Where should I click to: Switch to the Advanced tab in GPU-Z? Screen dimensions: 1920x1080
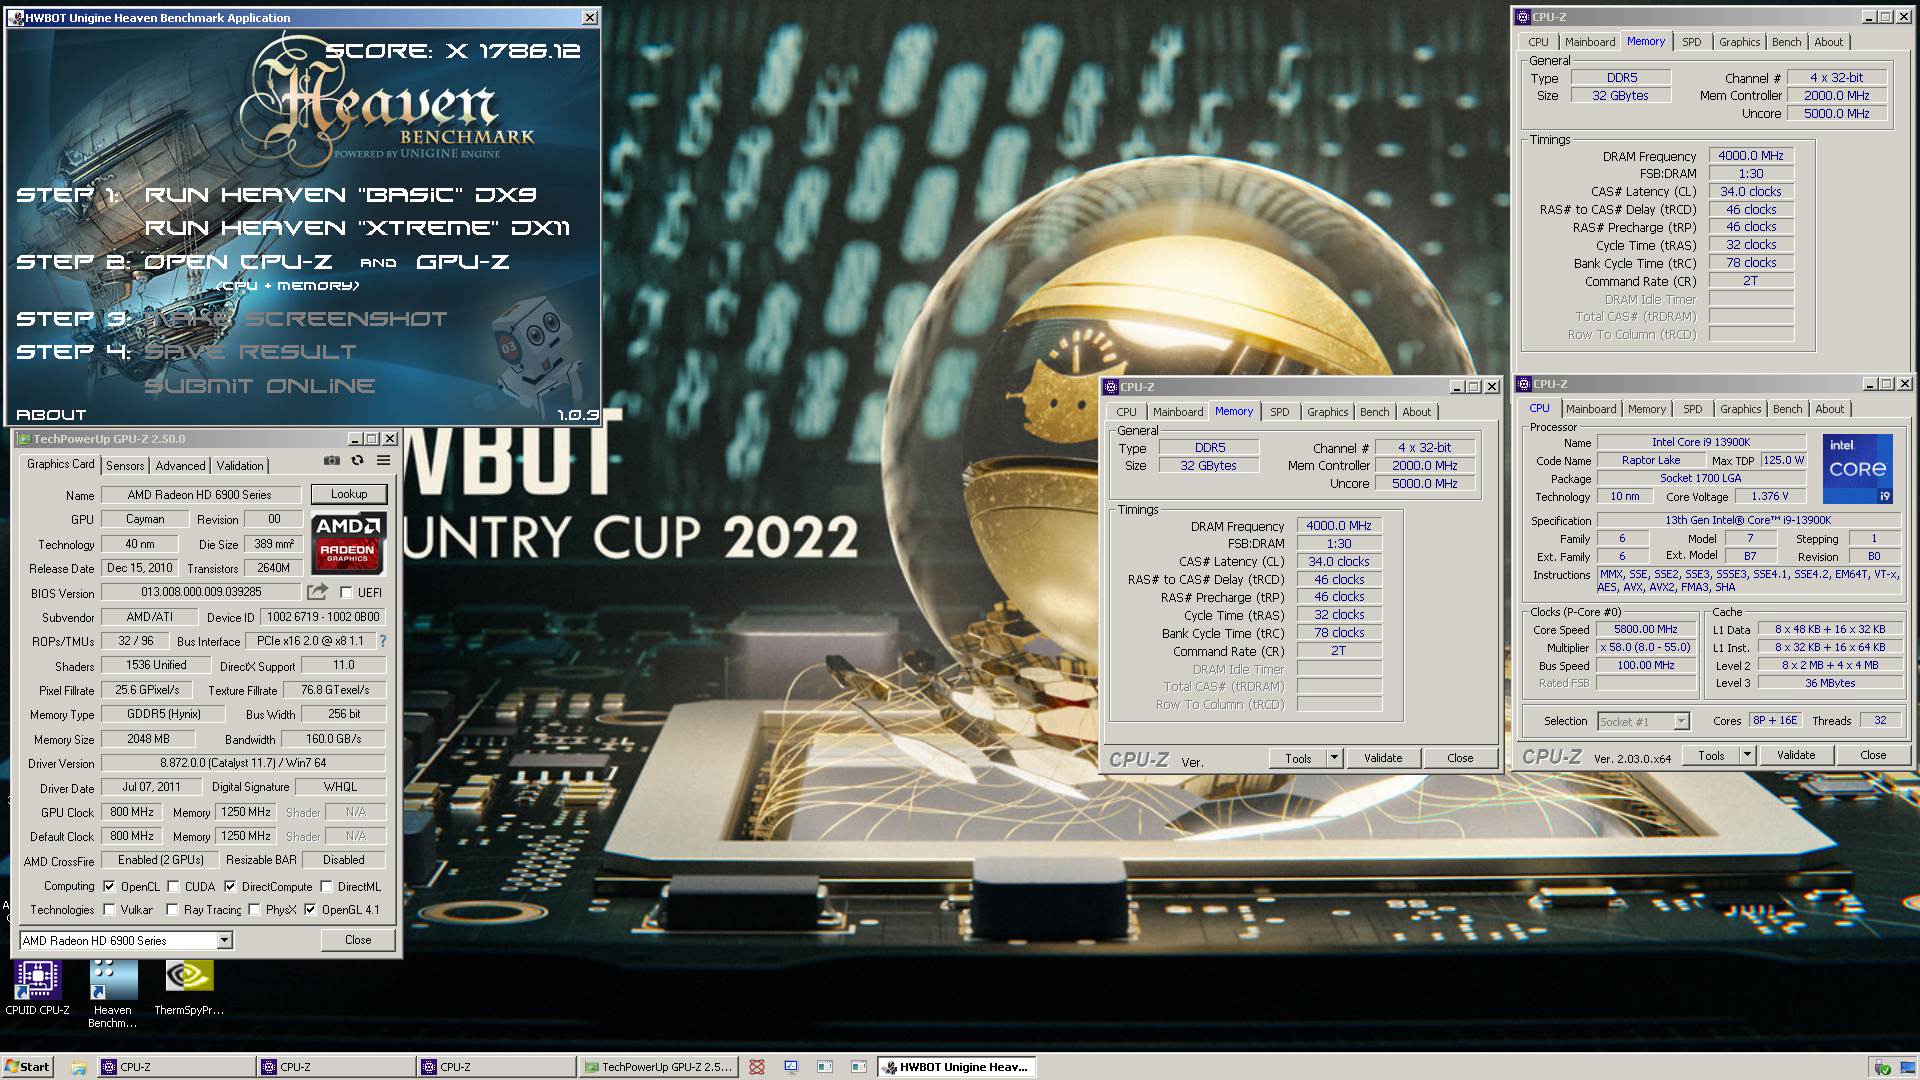pyautogui.click(x=180, y=465)
